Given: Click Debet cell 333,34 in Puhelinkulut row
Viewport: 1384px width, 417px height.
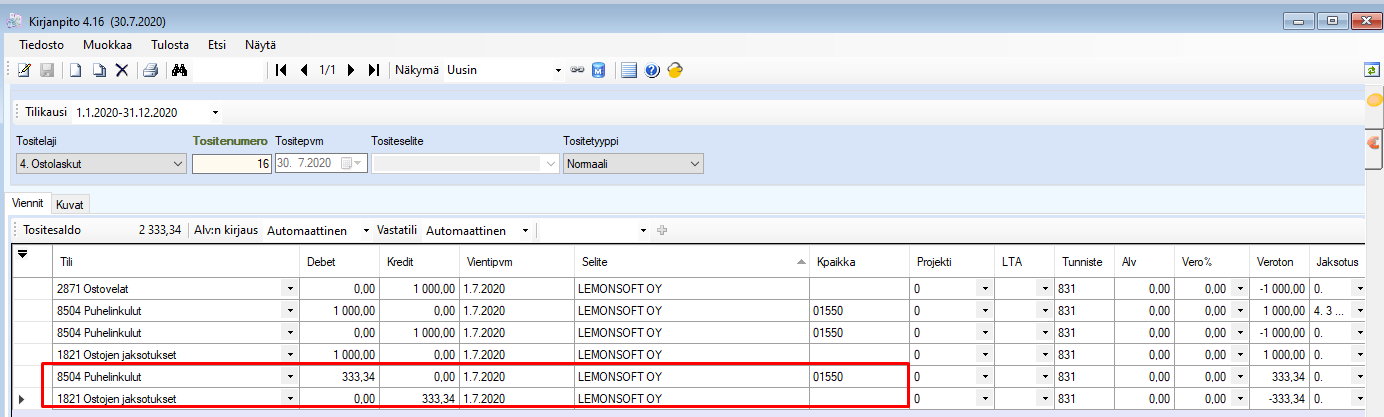Looking at the screenshot, I should (339, 376).
